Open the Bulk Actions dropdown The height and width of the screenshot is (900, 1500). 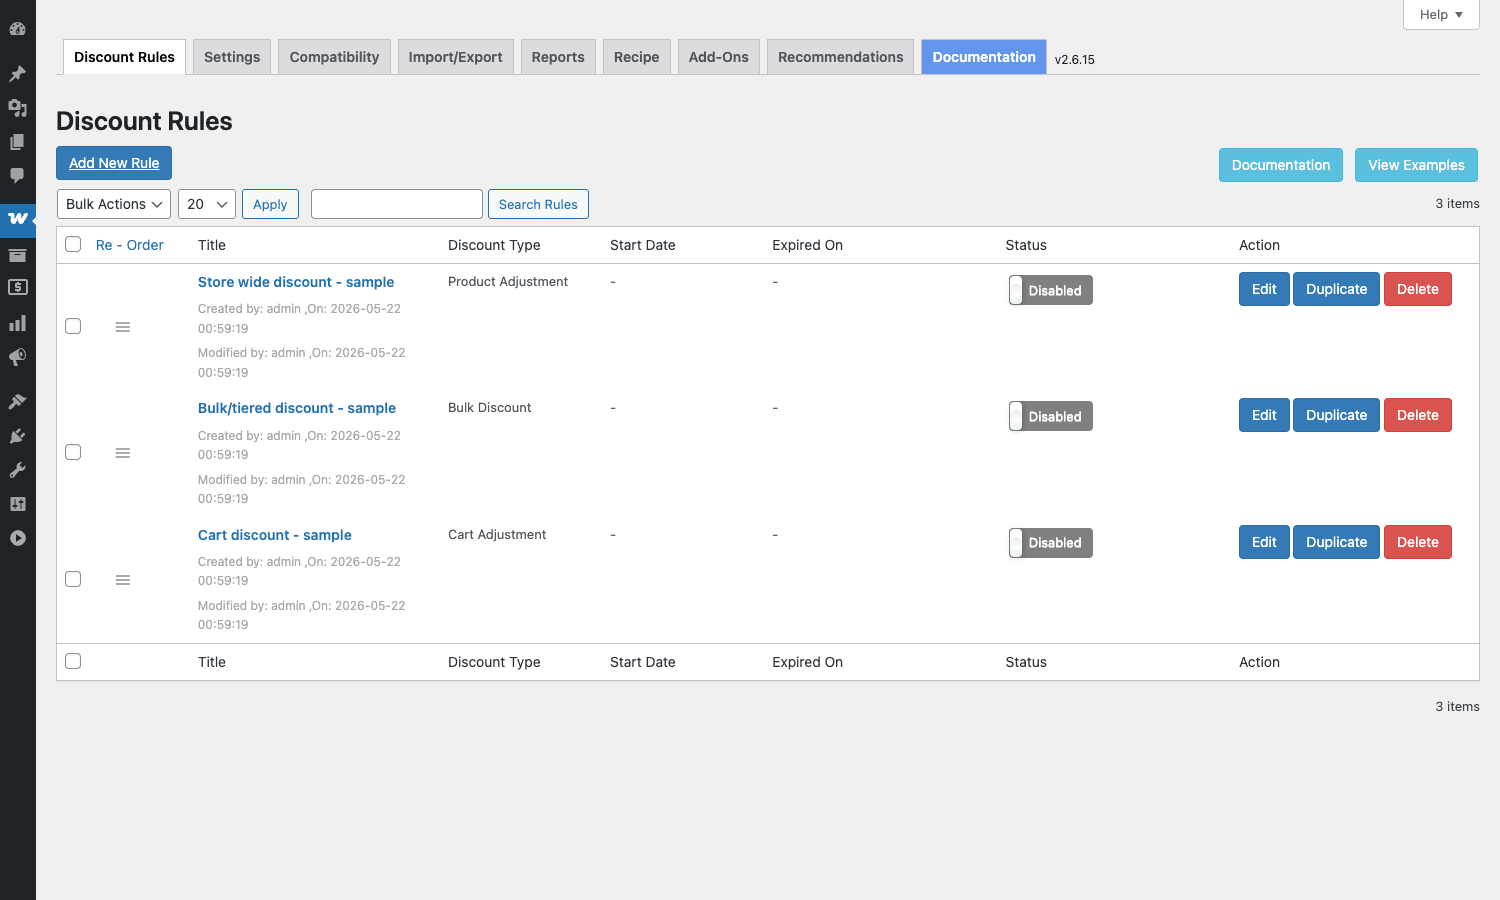point(114,204)
